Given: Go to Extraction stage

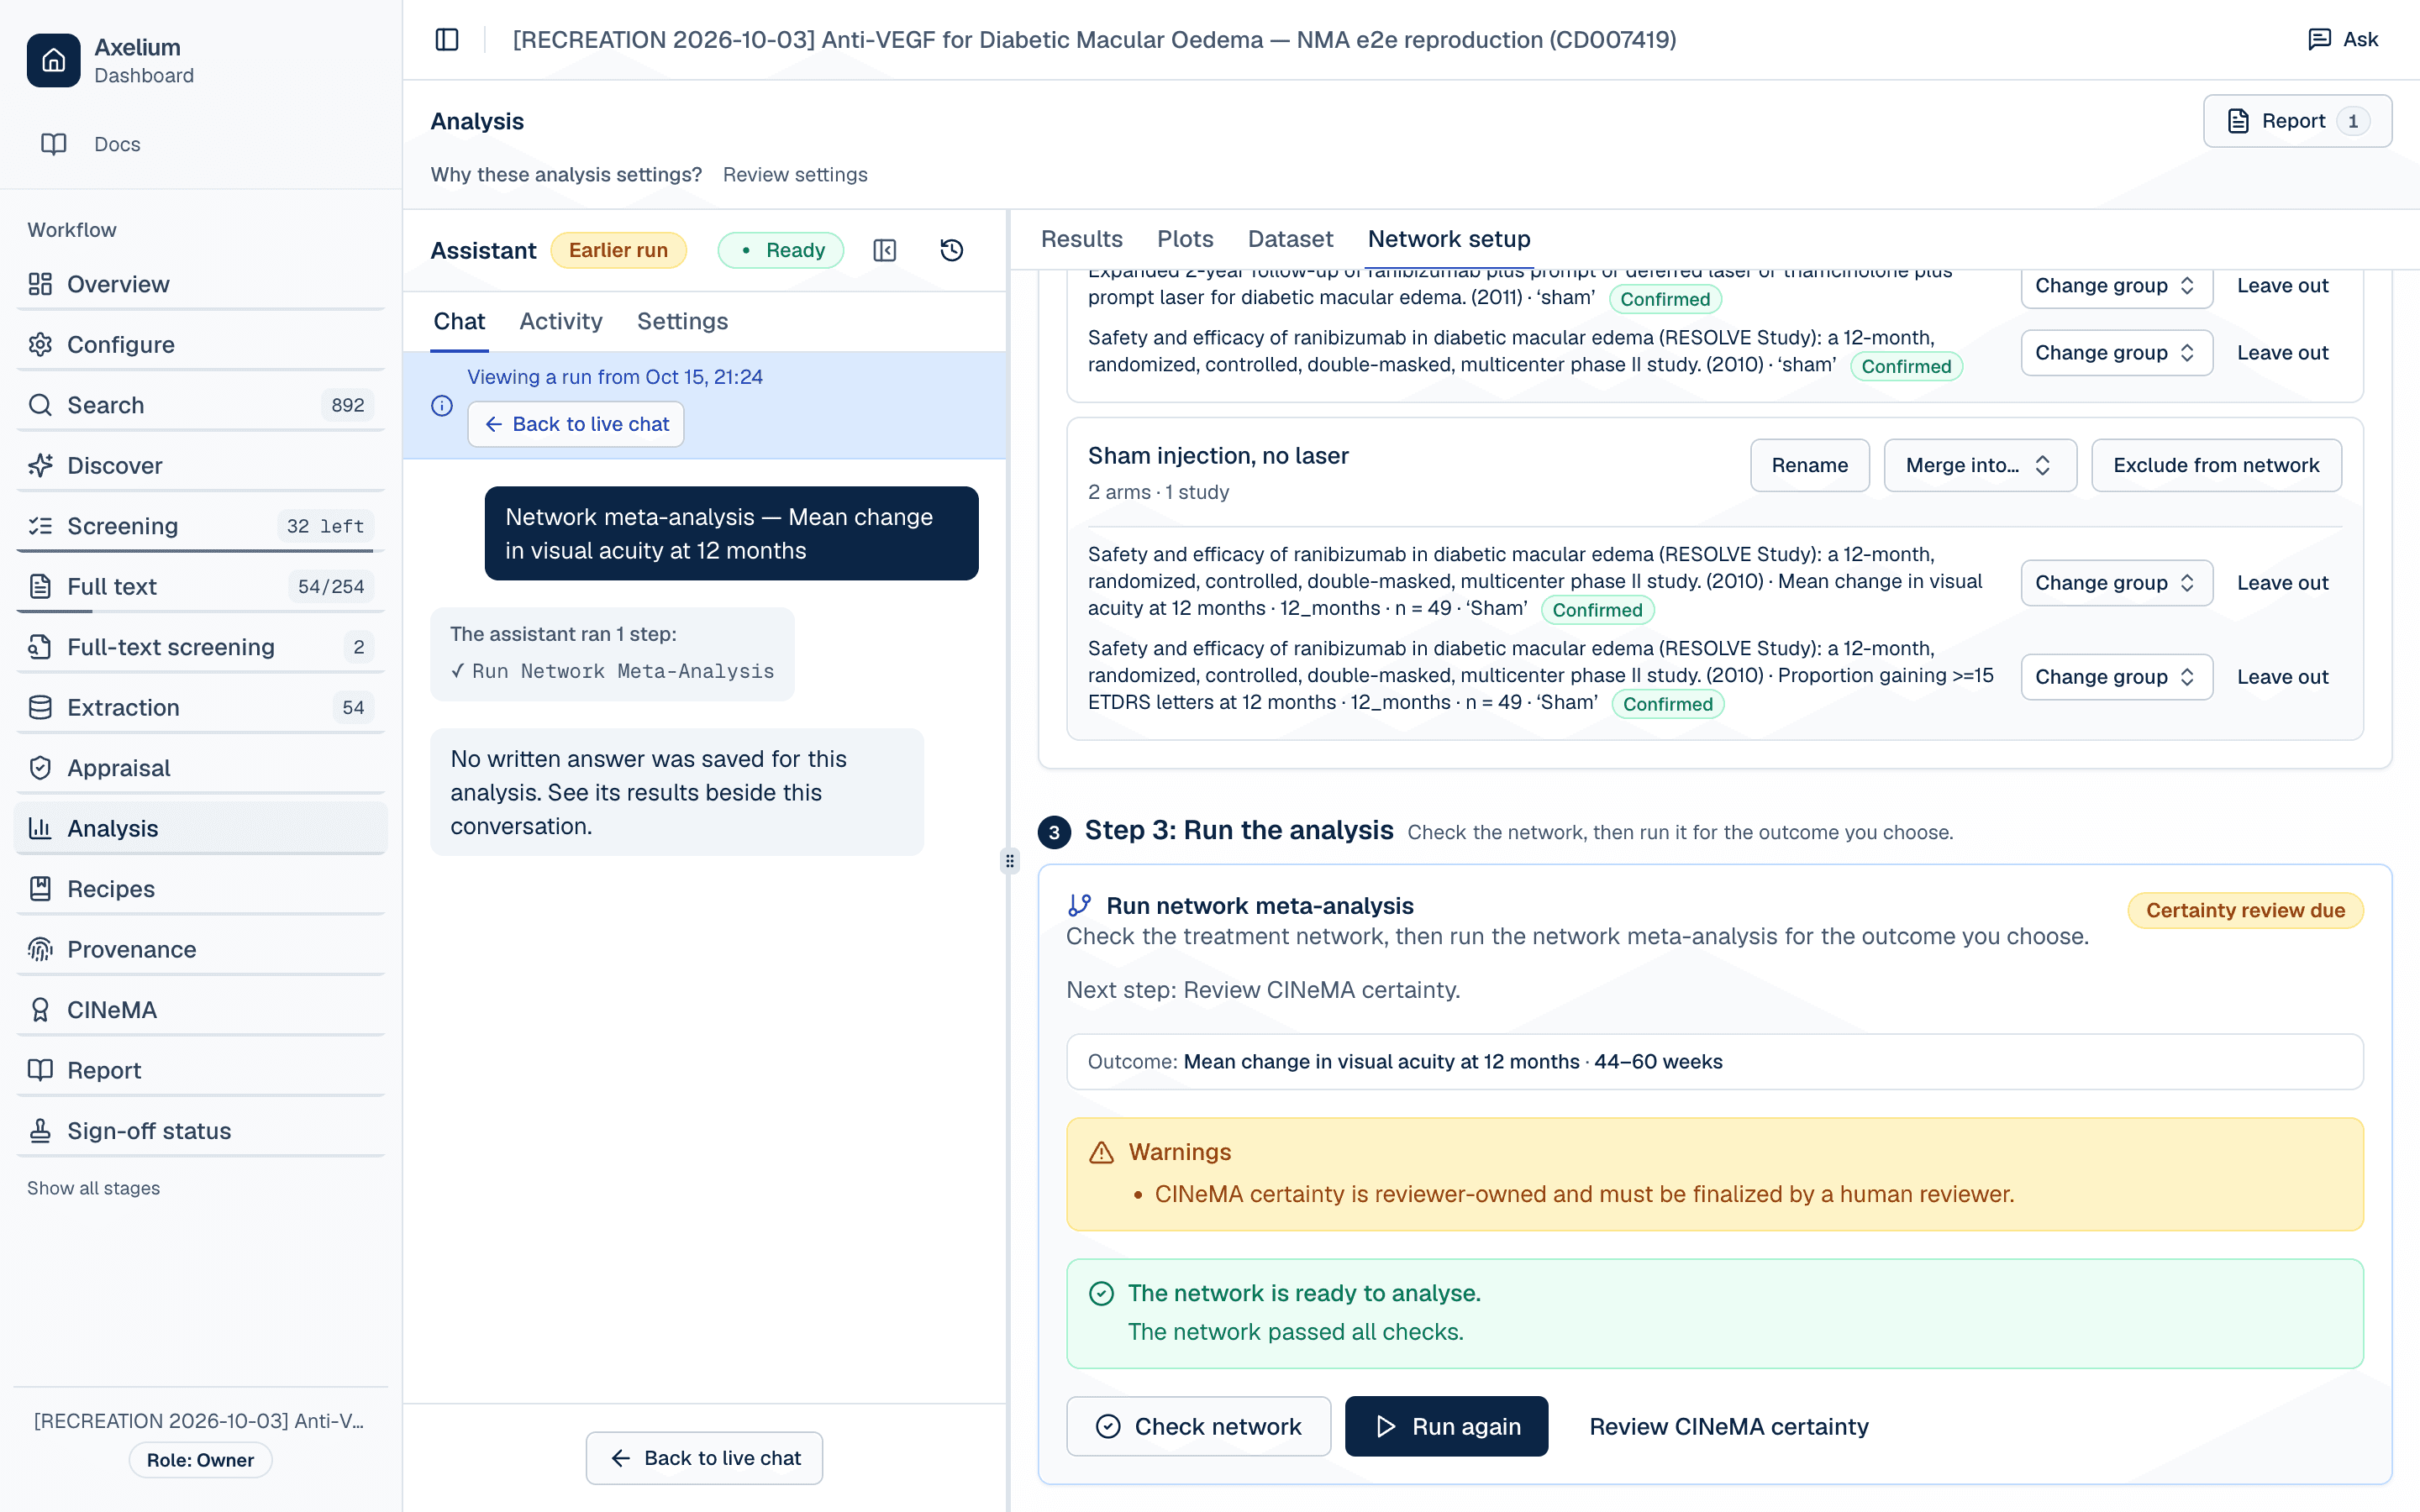Looking at the screenshot, I should coord(201,707).
